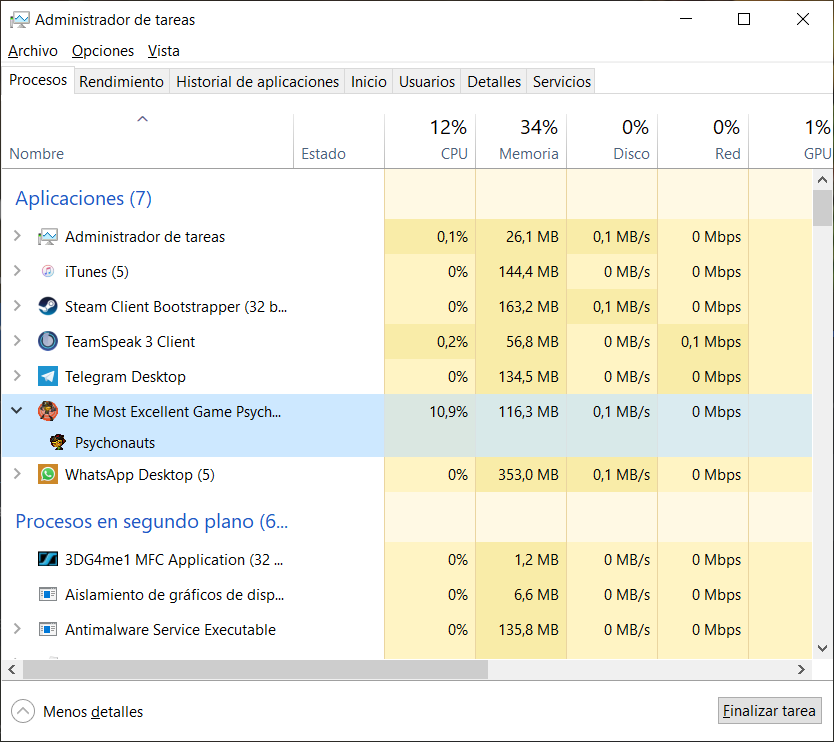834x742 pixels.
Task: Expand the iTunes (5) process group
Action: coord(15,271)
